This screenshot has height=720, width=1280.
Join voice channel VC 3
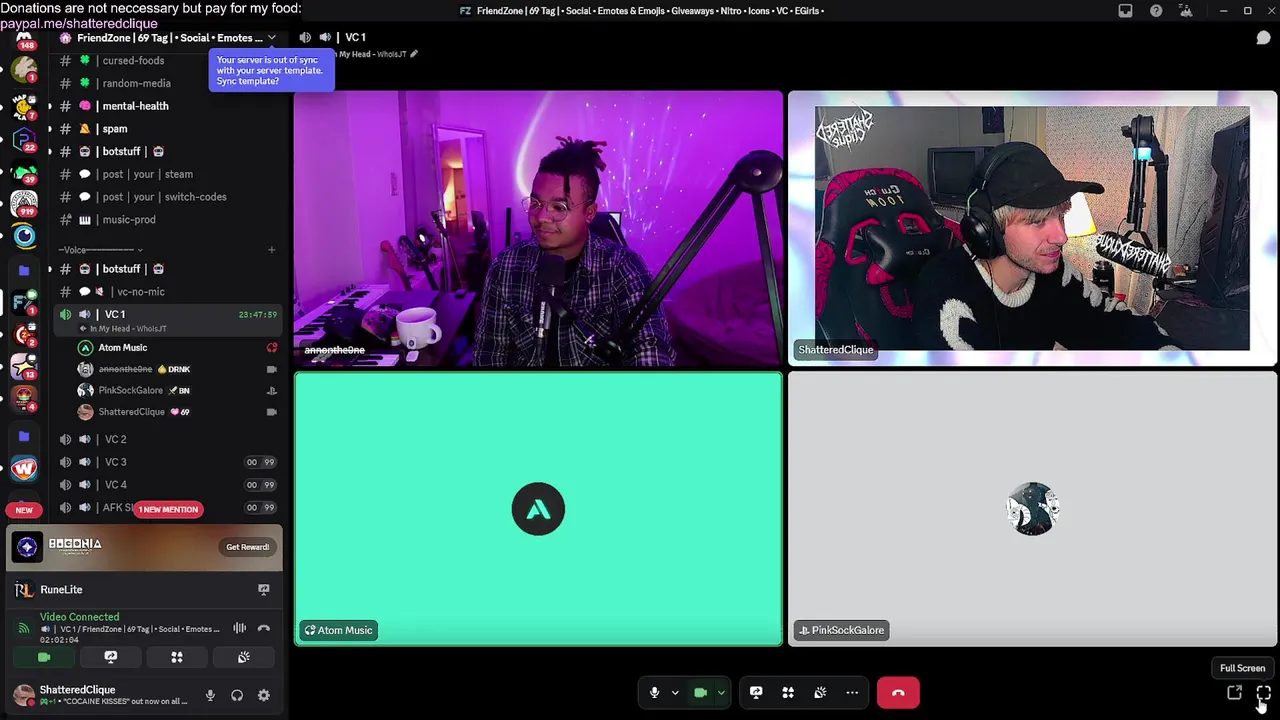coord(167,462)
